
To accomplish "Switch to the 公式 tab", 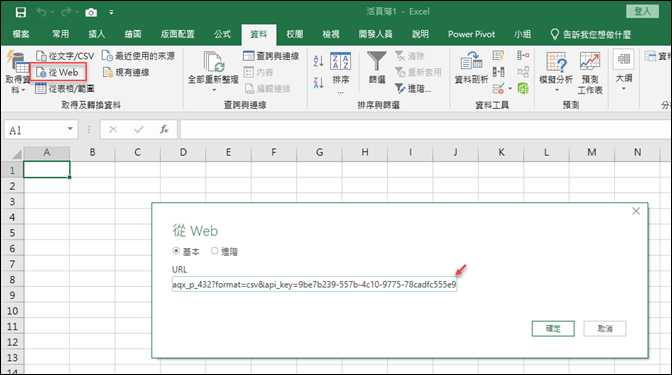I will [222, 34].
